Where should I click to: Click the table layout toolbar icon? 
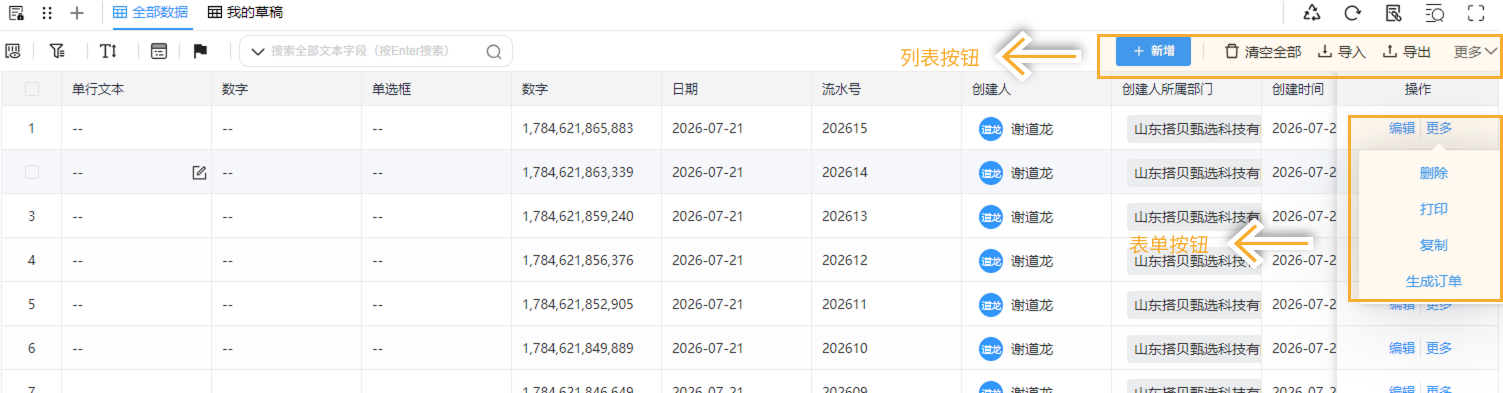point(158,51)
